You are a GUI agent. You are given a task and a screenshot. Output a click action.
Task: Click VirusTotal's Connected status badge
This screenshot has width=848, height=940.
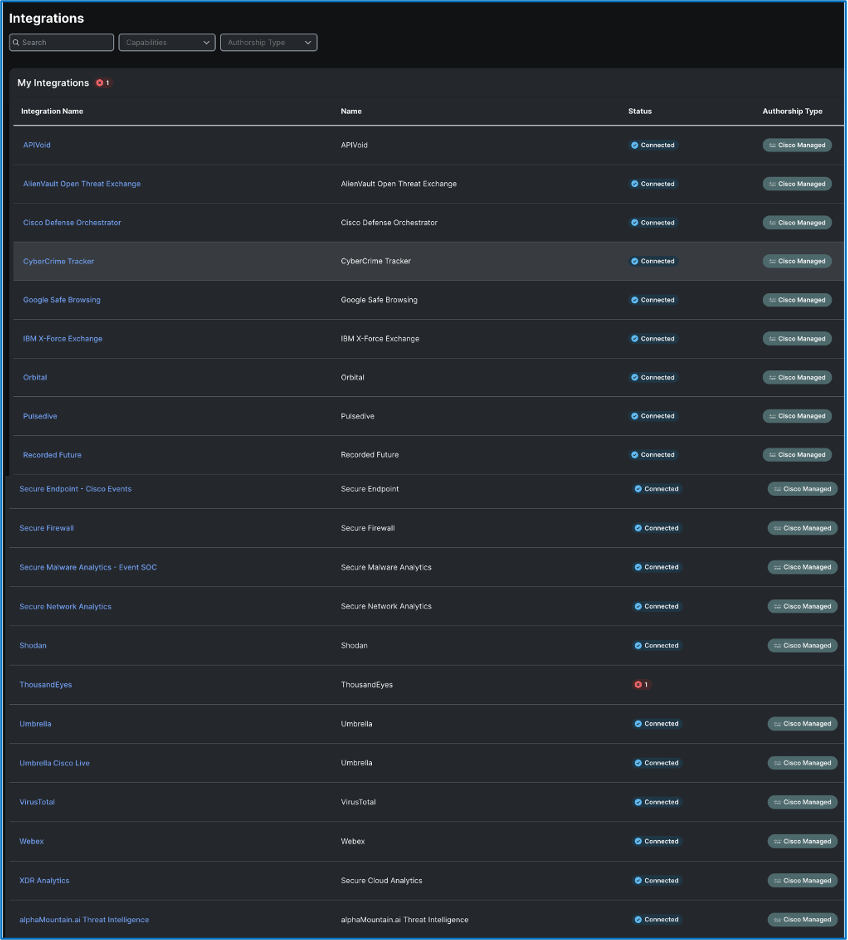click(x=657, y=802)
